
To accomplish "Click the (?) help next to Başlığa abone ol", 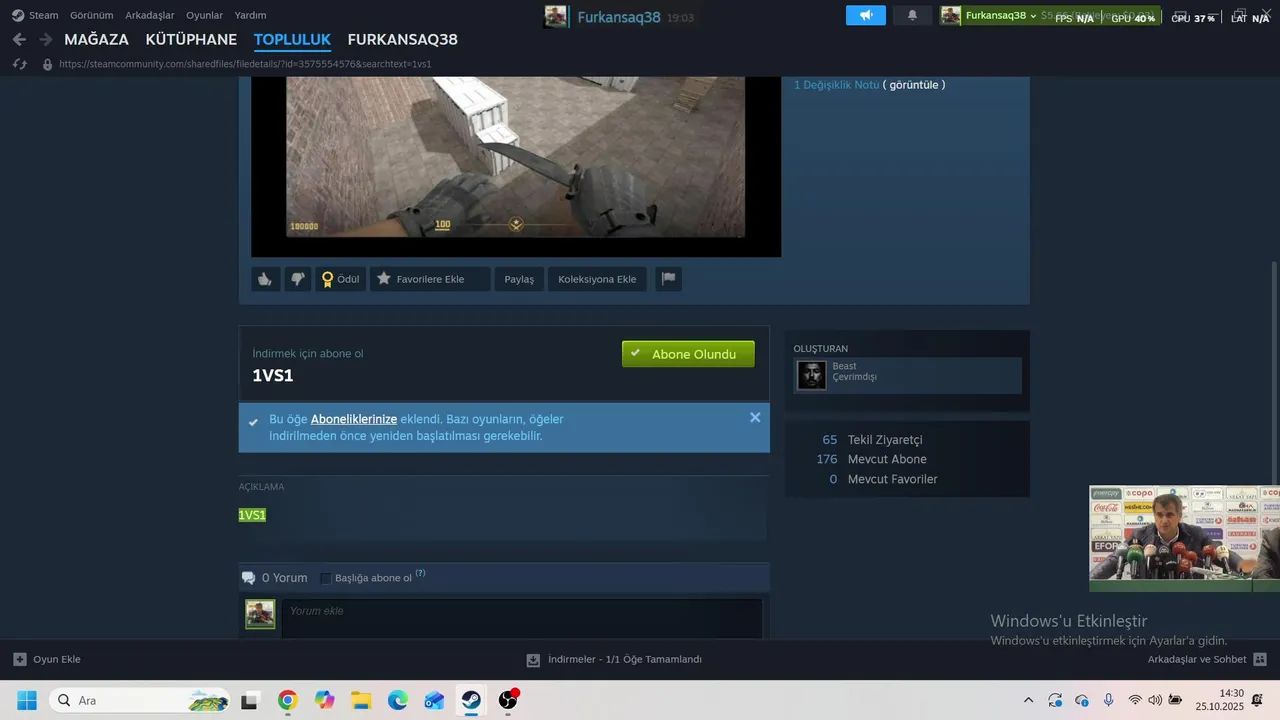I will [x=420, y=574].
